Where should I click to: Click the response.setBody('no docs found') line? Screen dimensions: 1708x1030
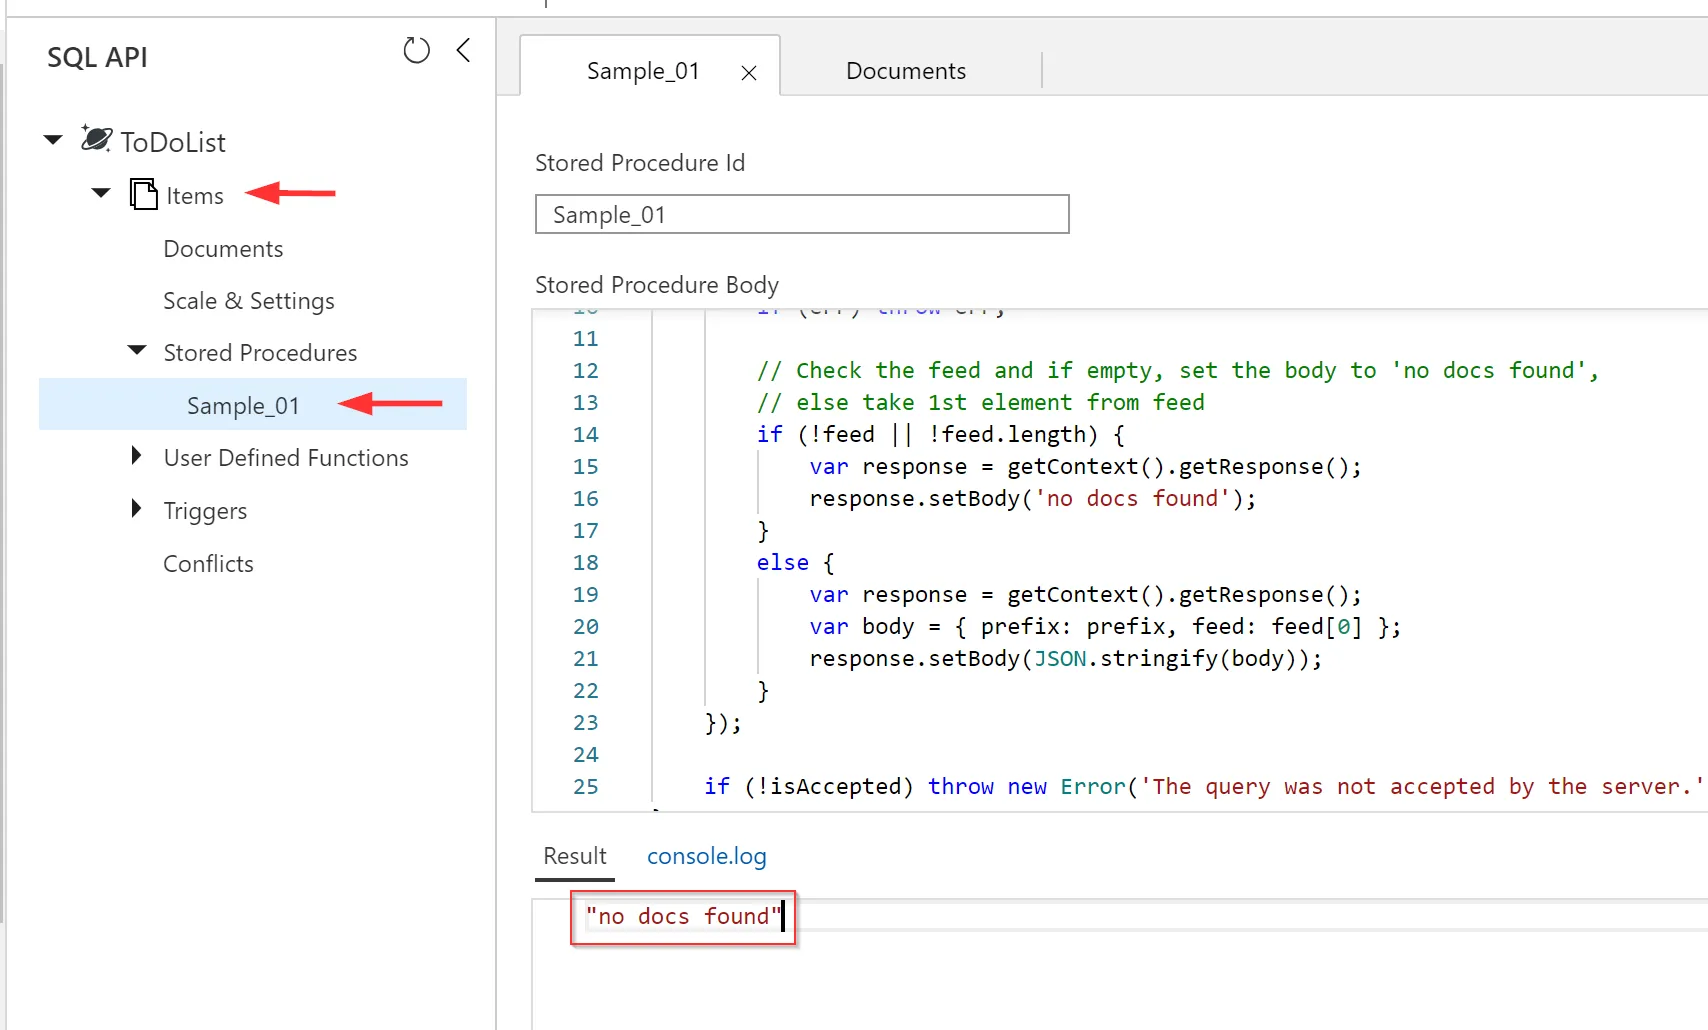1033,499
